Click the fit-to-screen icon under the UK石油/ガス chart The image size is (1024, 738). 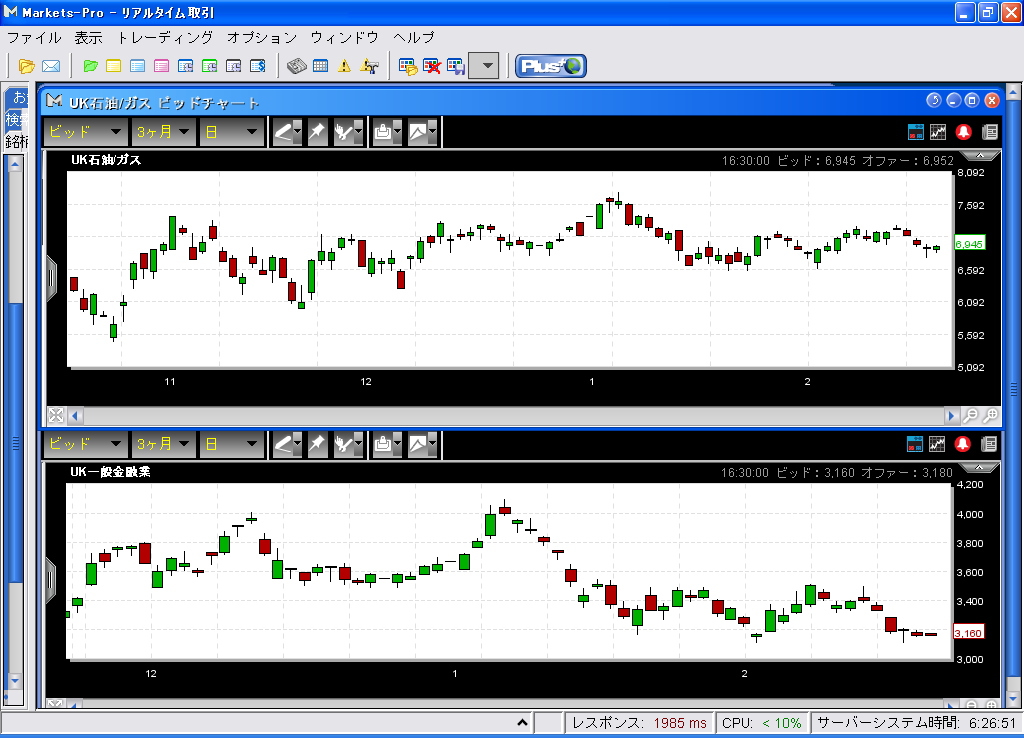point(56,415)
